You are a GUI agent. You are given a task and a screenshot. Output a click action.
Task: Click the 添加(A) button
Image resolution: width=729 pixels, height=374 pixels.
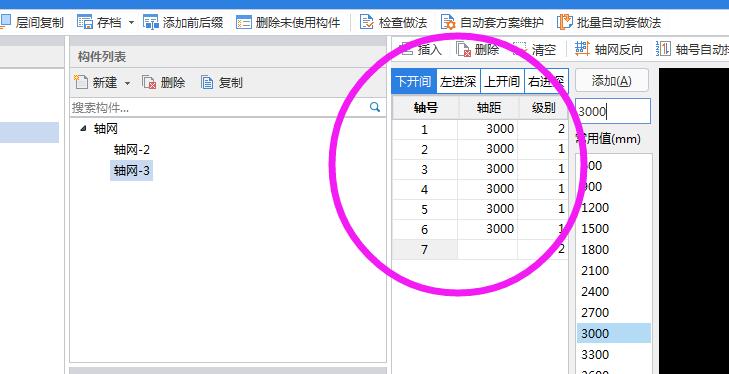click(x=611, y=81)
